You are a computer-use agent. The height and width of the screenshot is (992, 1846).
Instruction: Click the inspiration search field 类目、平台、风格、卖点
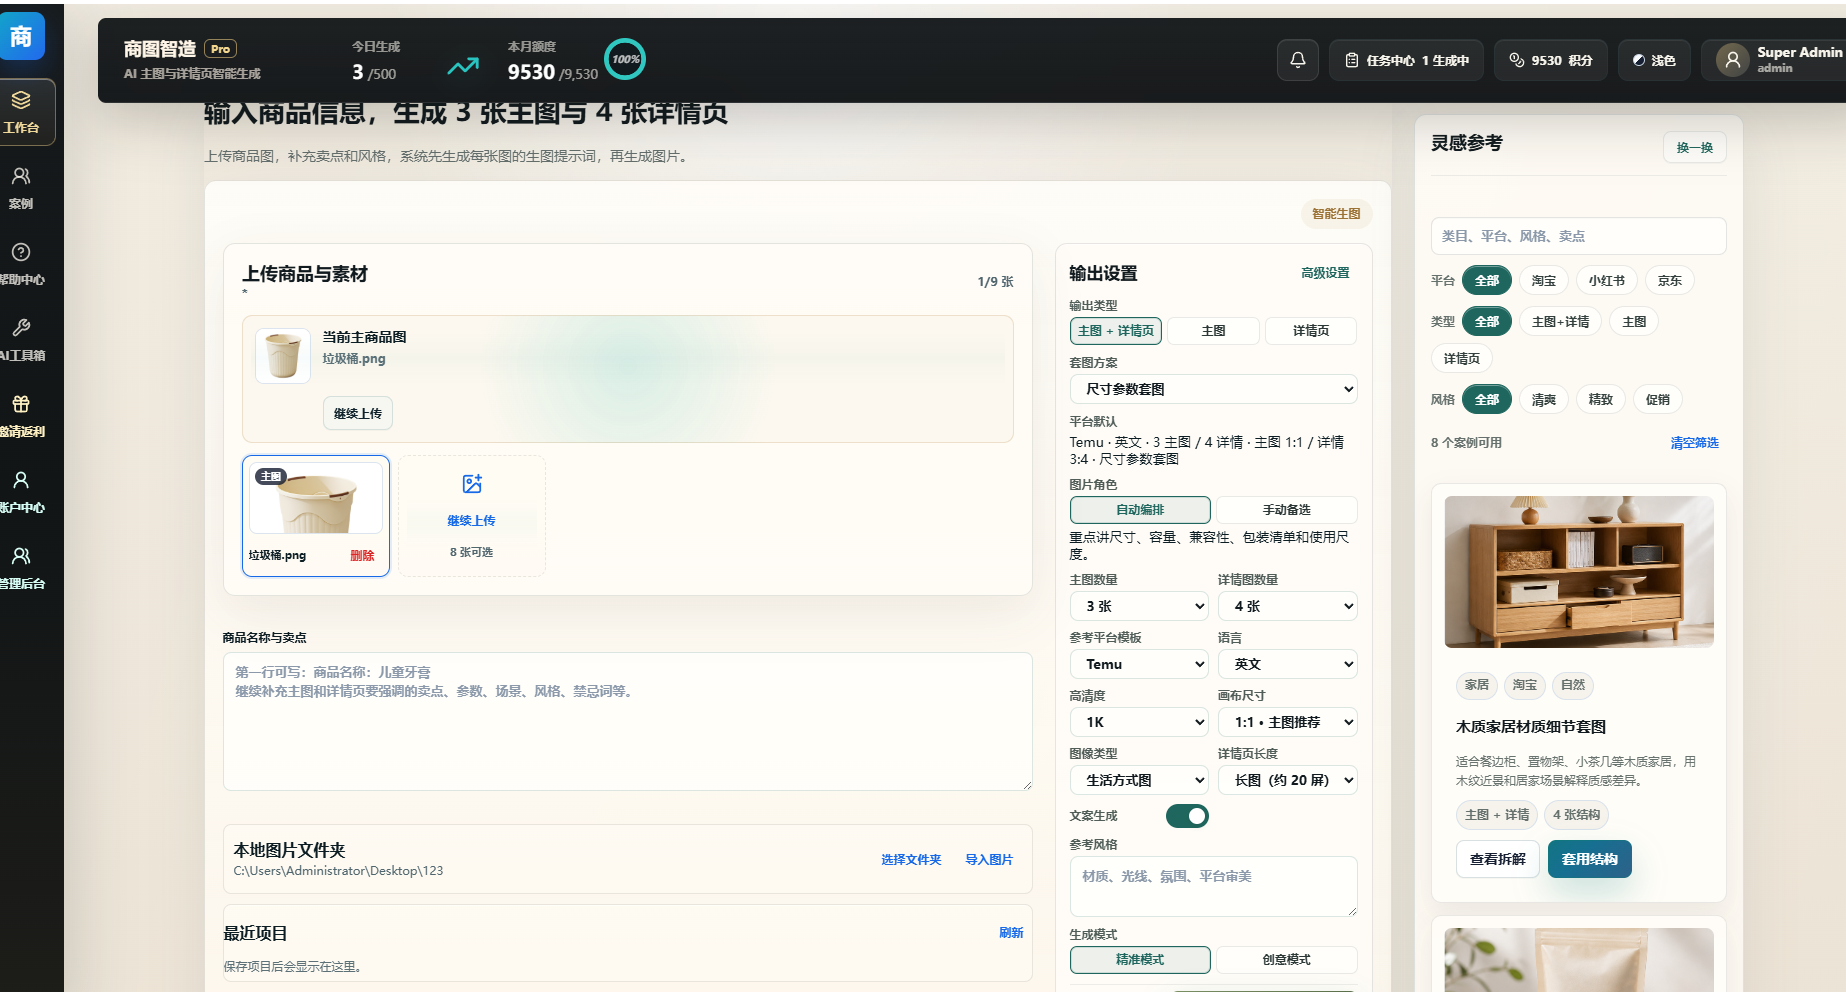pos(1578,236)
